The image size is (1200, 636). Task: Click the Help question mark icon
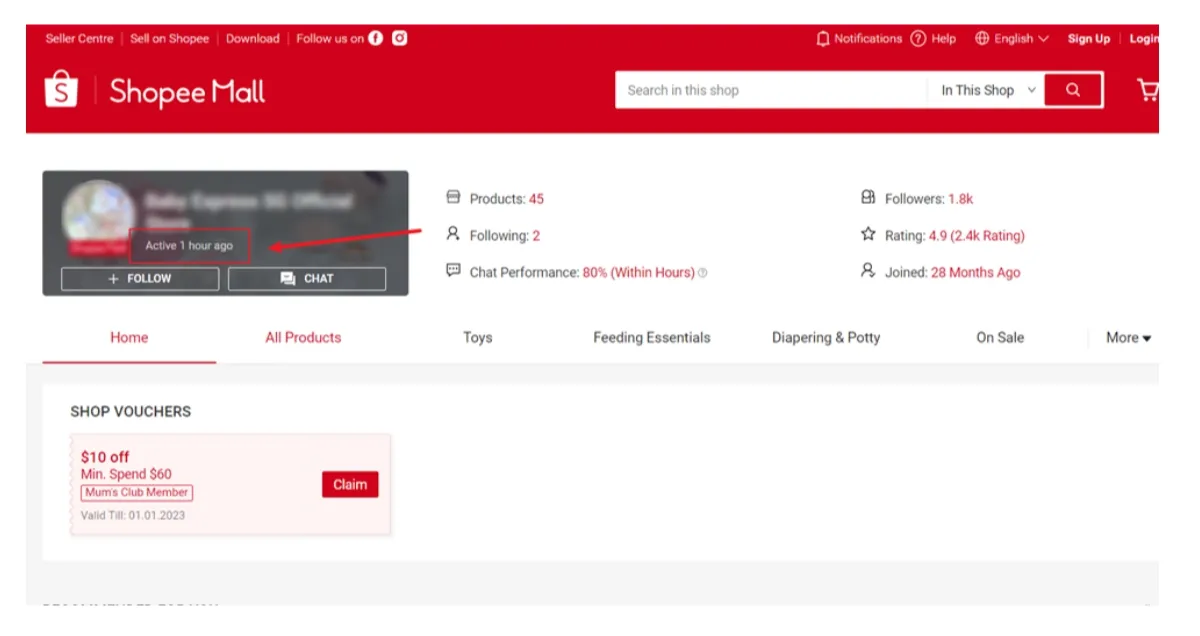(918, 39)
